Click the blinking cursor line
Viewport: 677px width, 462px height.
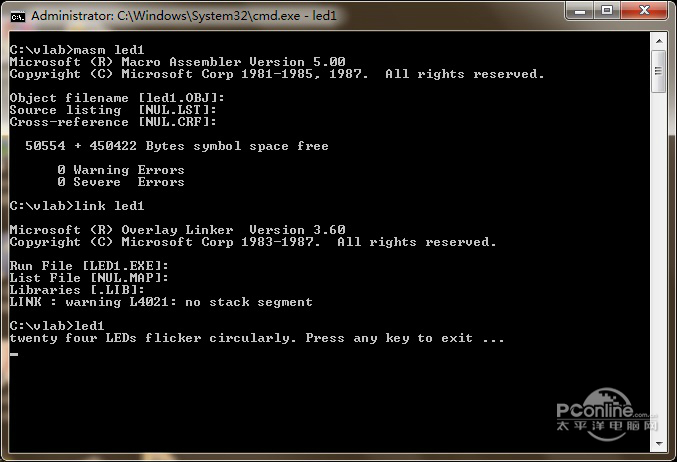tap(14, 354)
